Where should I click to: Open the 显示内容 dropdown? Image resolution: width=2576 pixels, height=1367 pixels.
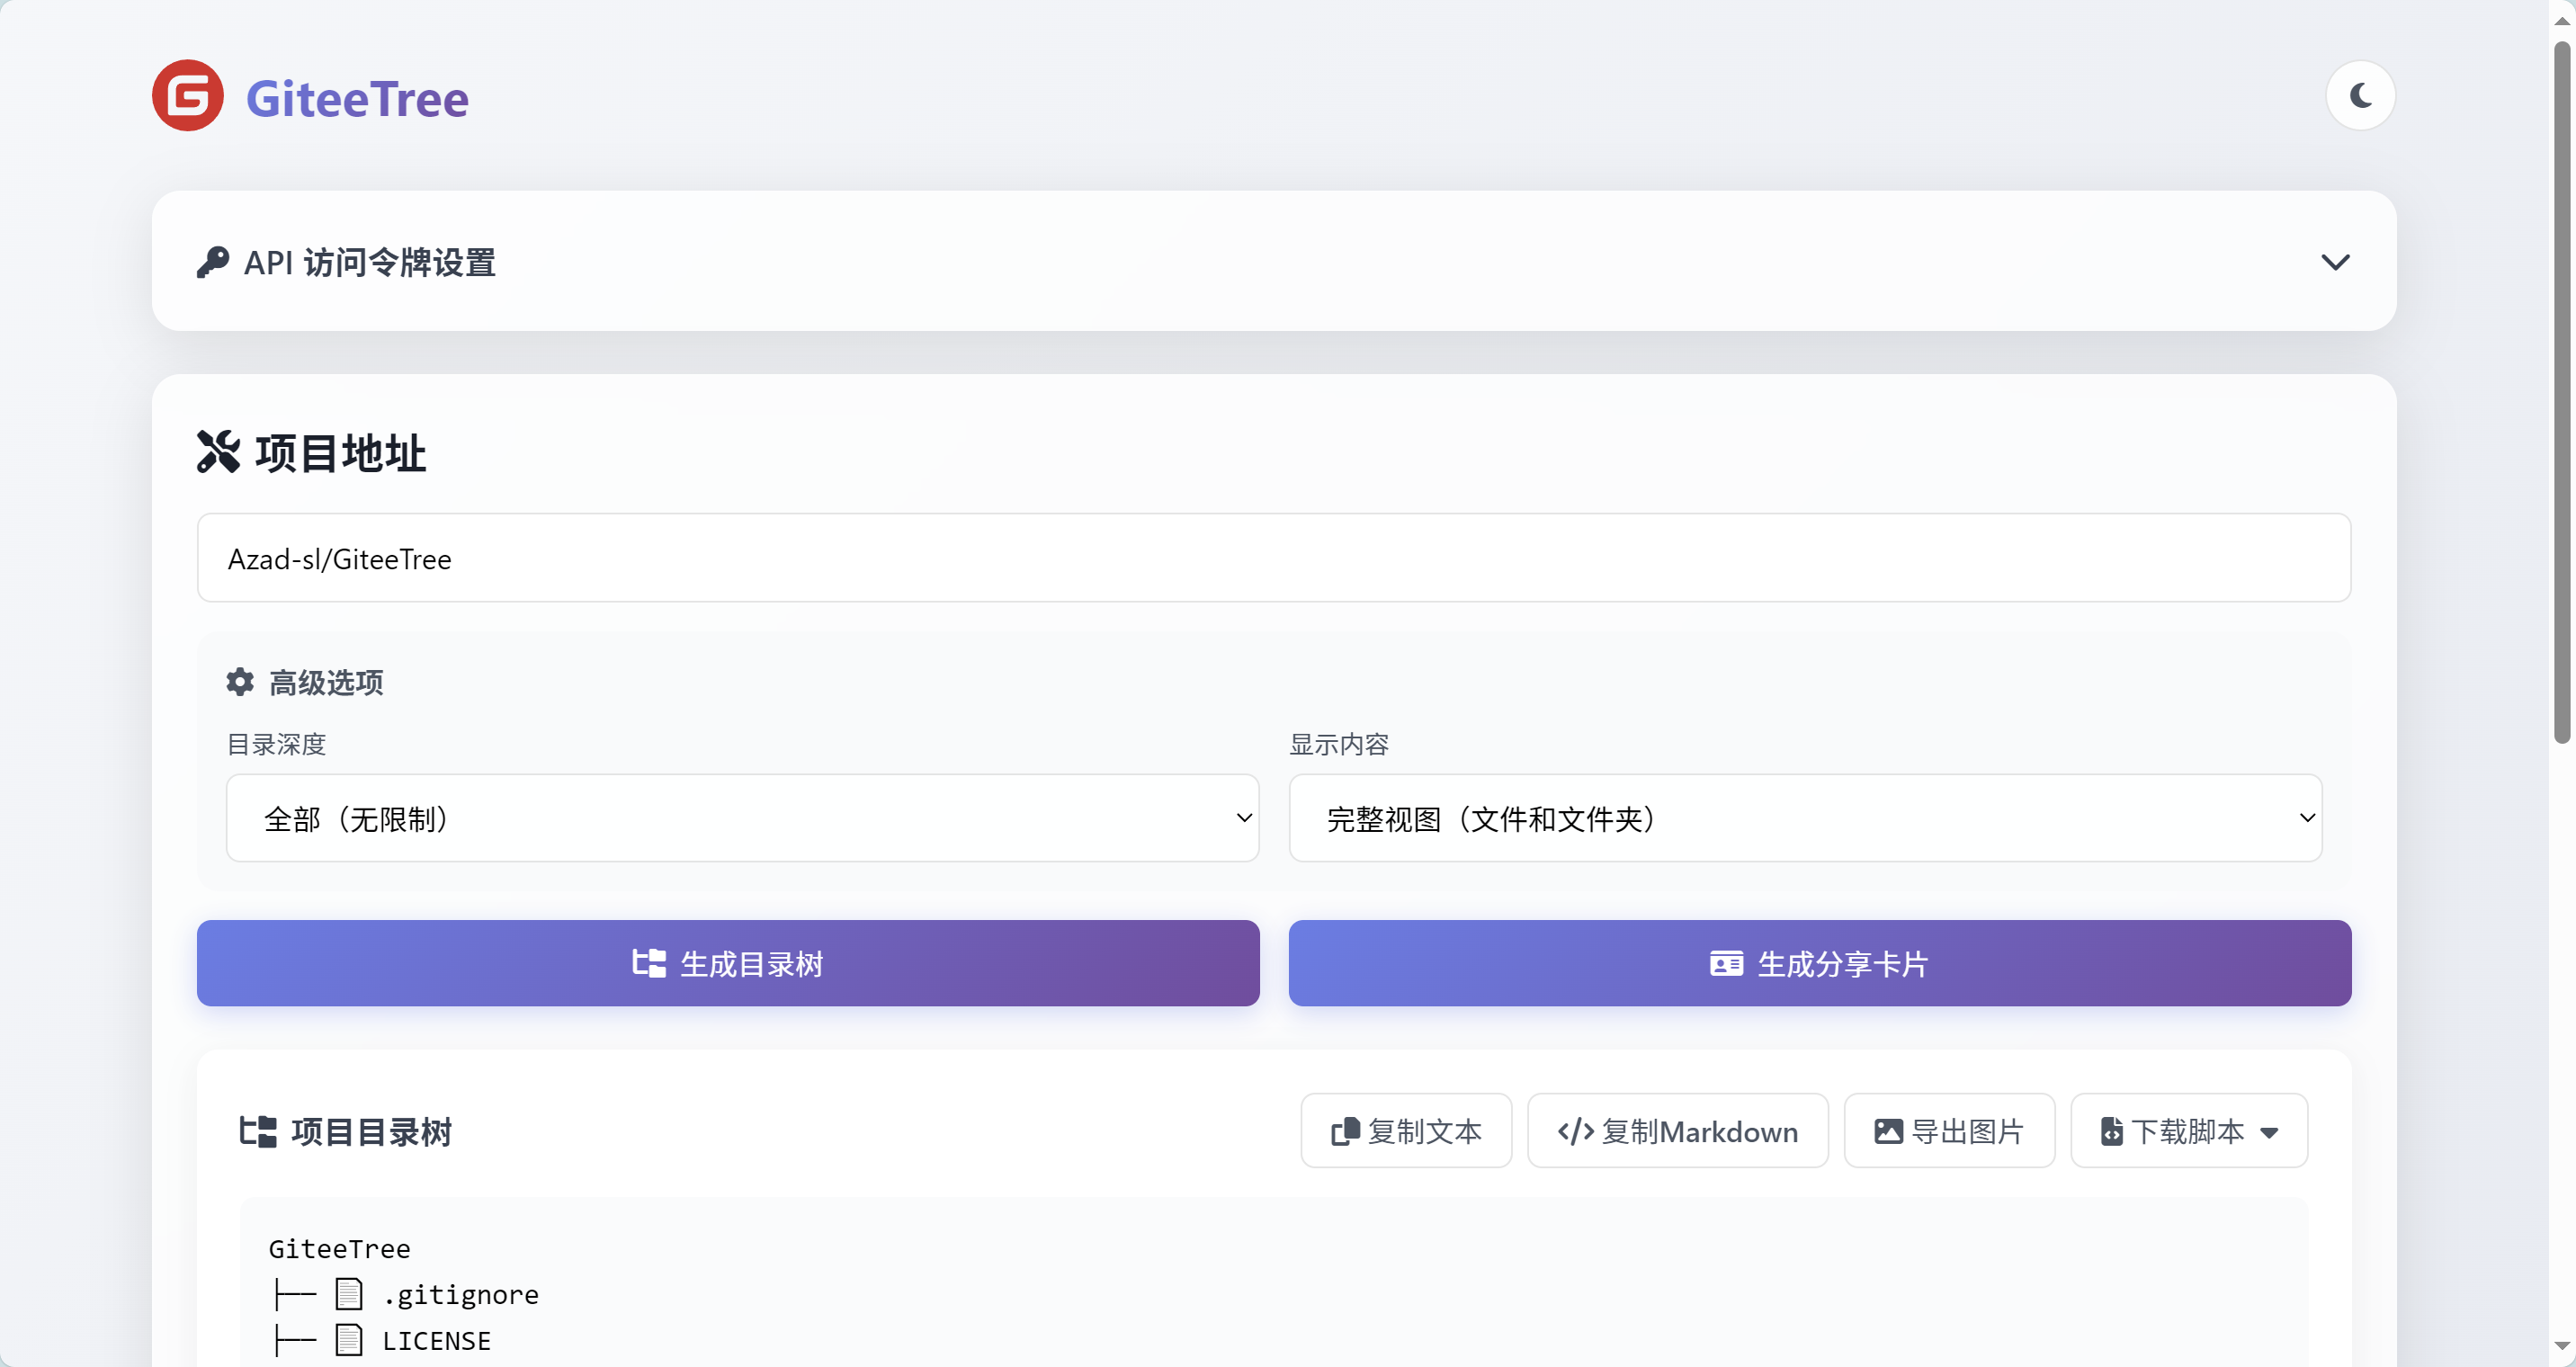[1805, 818]
